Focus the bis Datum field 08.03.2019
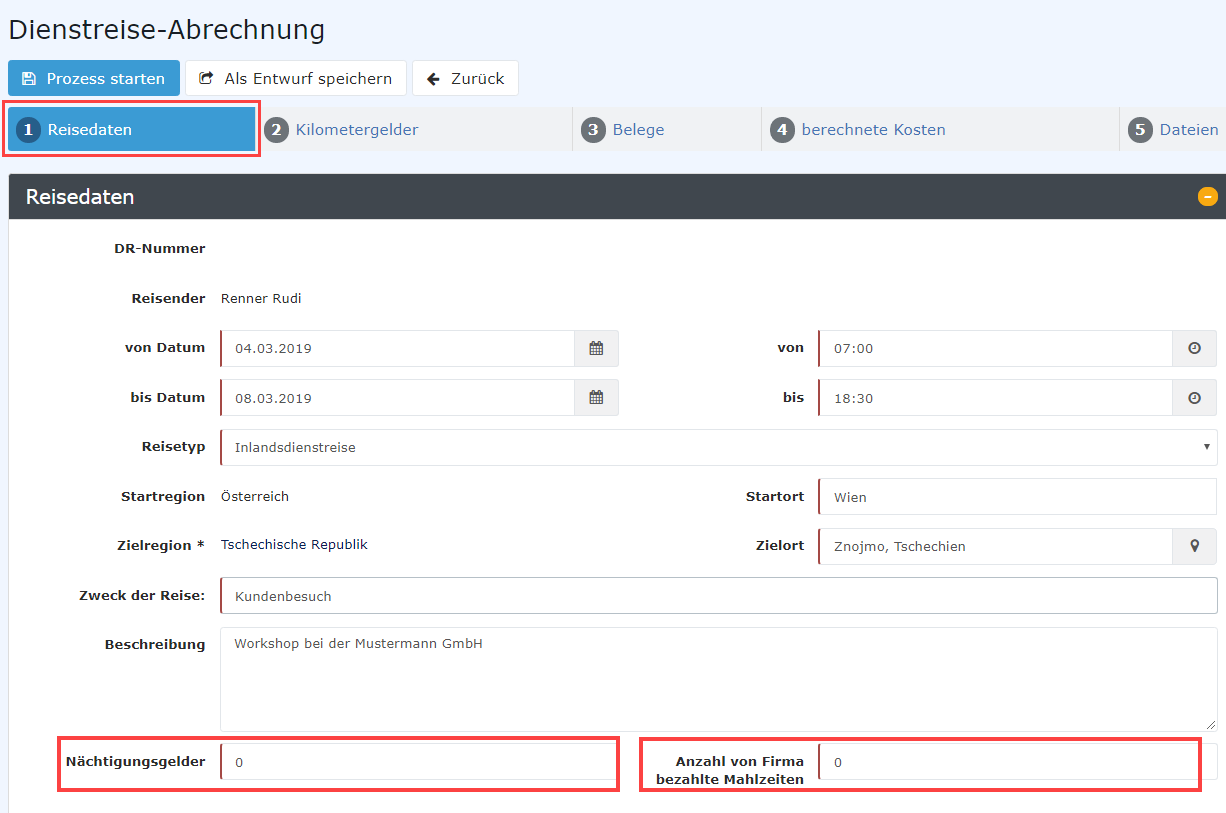The height and width of the screenshot is (813, 1226). (397, 397)
